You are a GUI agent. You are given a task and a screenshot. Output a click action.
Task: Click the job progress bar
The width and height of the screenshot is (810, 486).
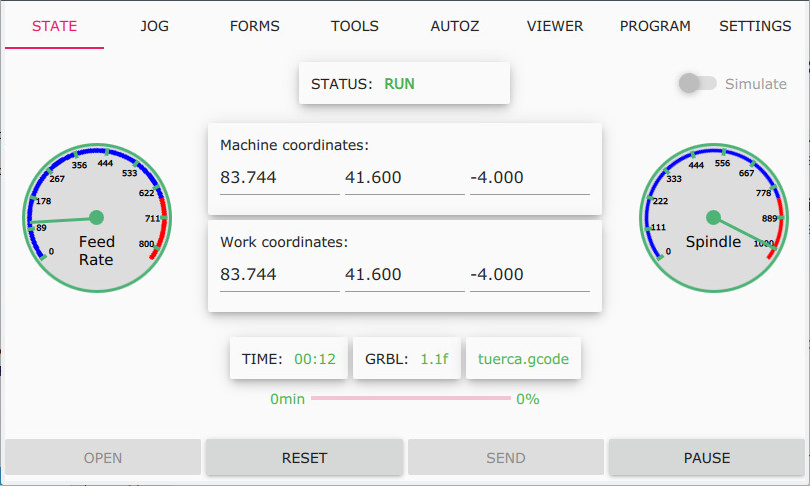(410, 398)
